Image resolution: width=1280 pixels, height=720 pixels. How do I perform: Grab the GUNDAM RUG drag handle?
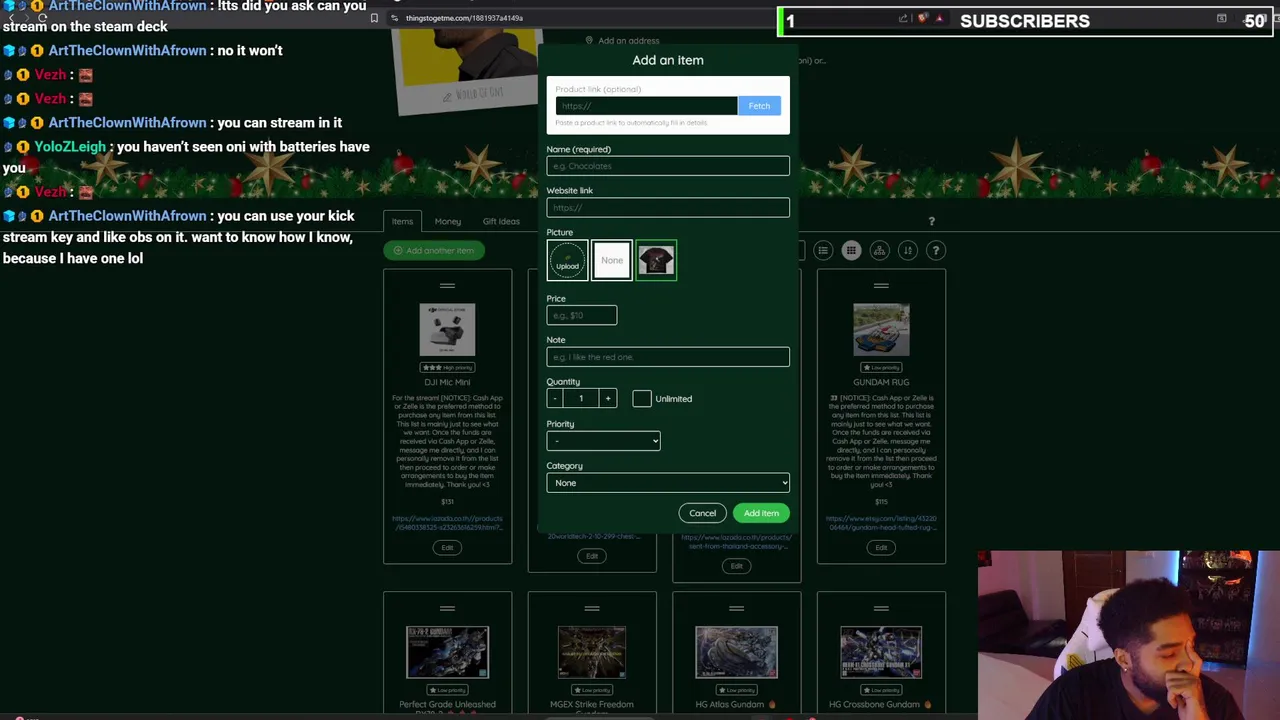tap(881, 287)
